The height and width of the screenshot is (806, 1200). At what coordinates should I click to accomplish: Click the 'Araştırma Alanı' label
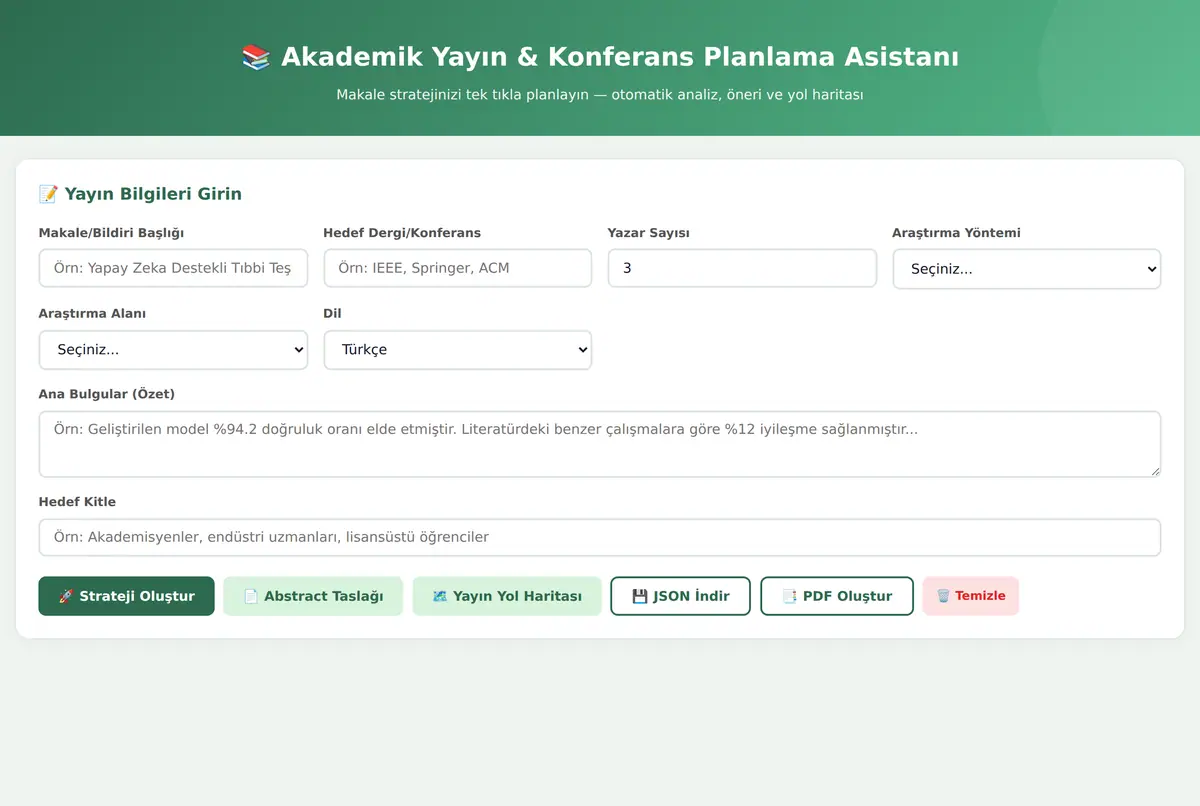pyautogui.click(x=92, y=314)
